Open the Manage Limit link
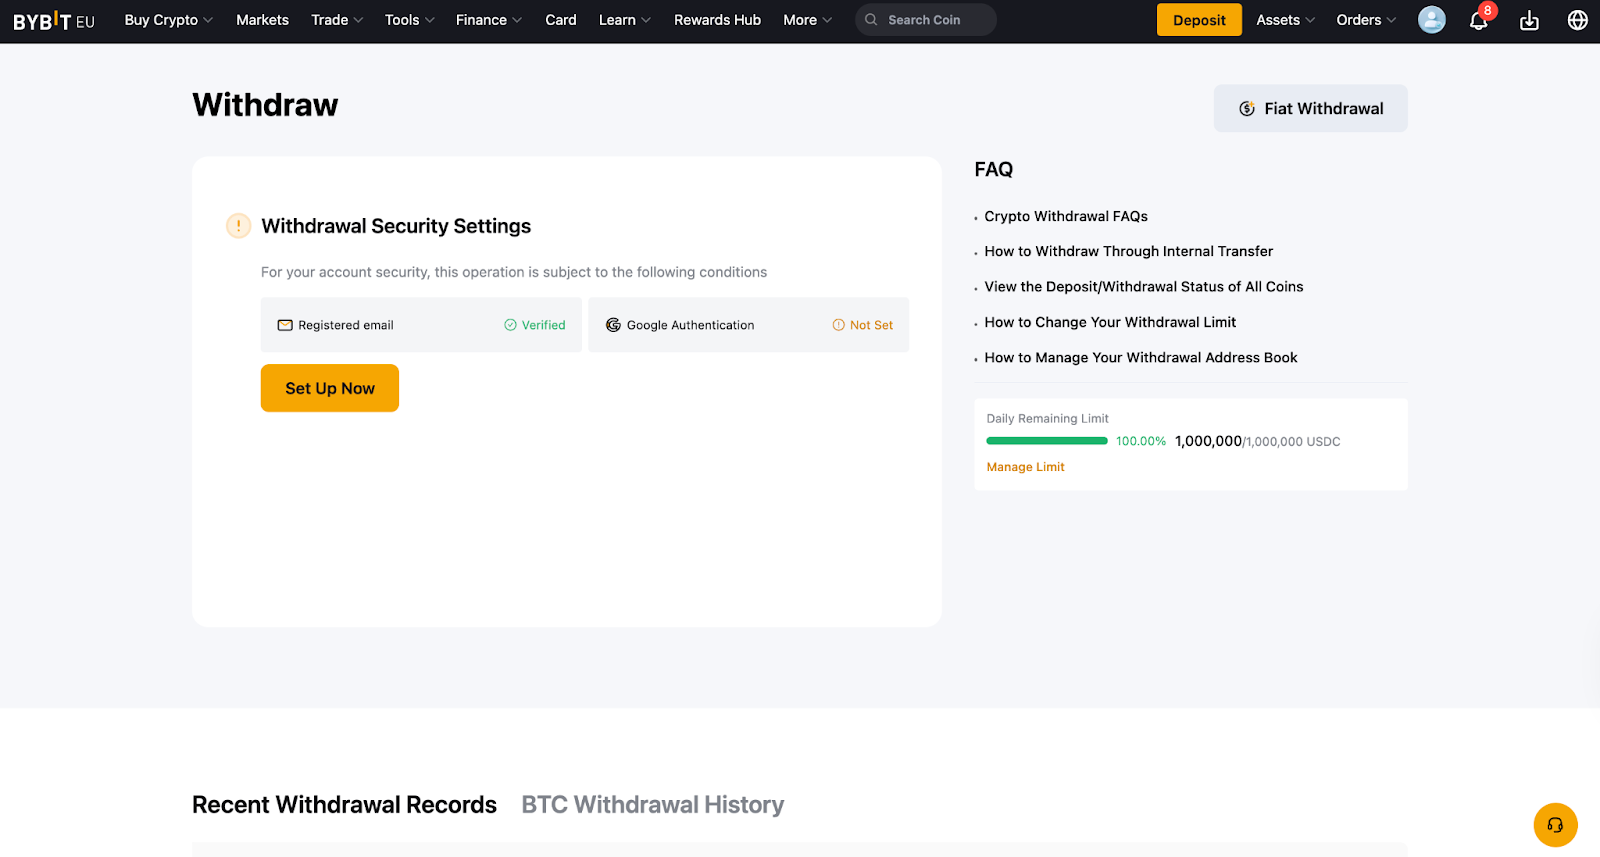 pyautogui.click(x=1025, y=467)
